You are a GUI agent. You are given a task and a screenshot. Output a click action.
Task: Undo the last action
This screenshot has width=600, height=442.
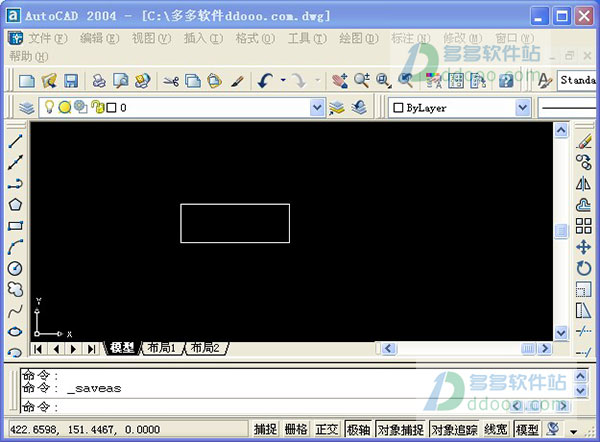tap(266, 81)
